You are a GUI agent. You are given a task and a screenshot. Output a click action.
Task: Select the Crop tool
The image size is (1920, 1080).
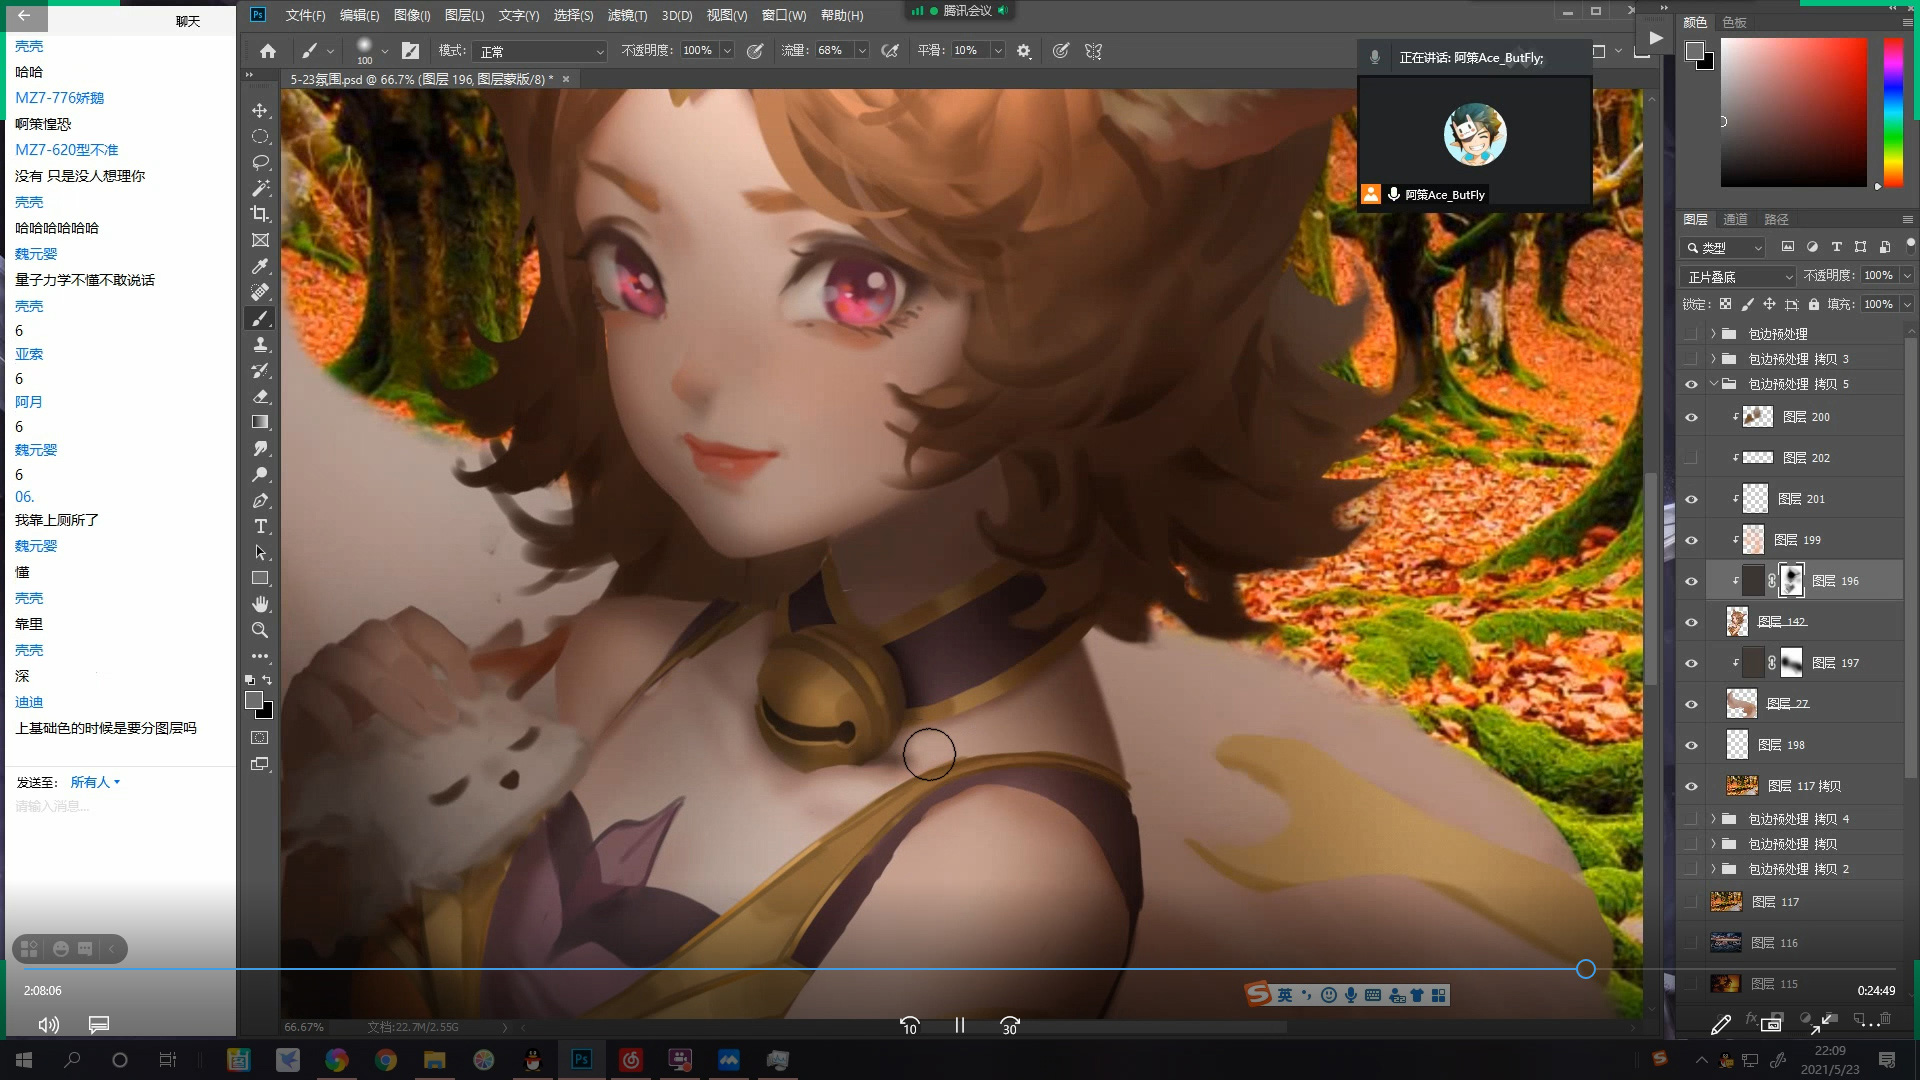click(x=260, y=214)
